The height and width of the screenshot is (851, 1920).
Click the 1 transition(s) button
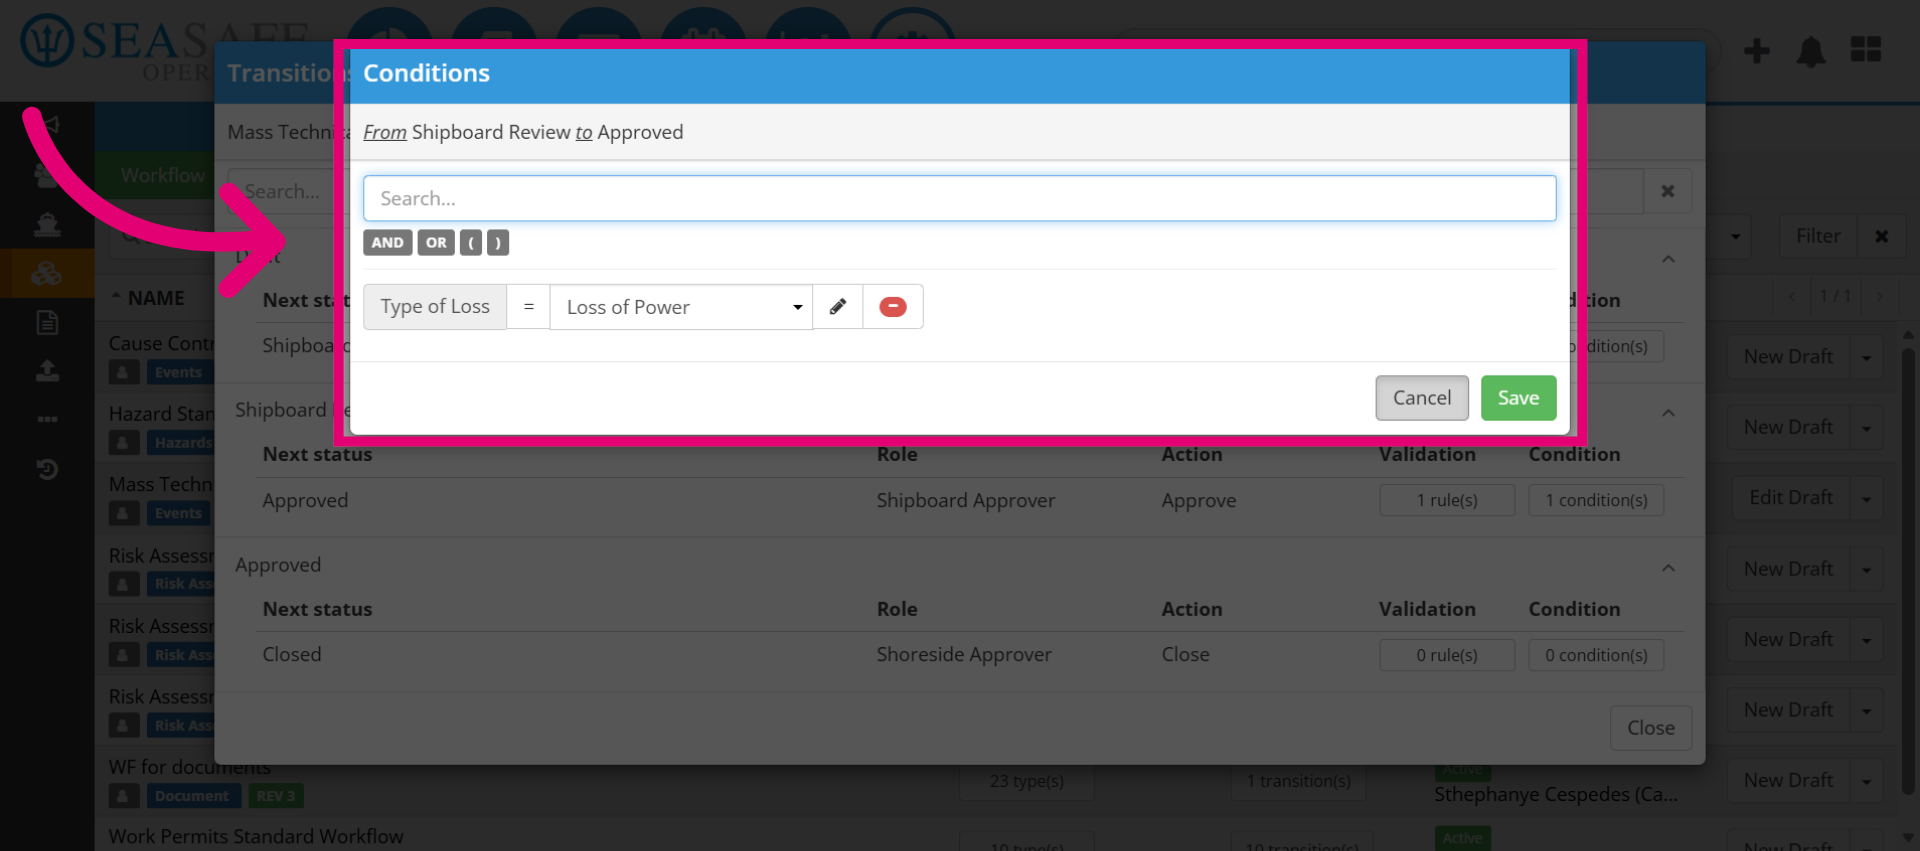click(x=1299, y=781)
